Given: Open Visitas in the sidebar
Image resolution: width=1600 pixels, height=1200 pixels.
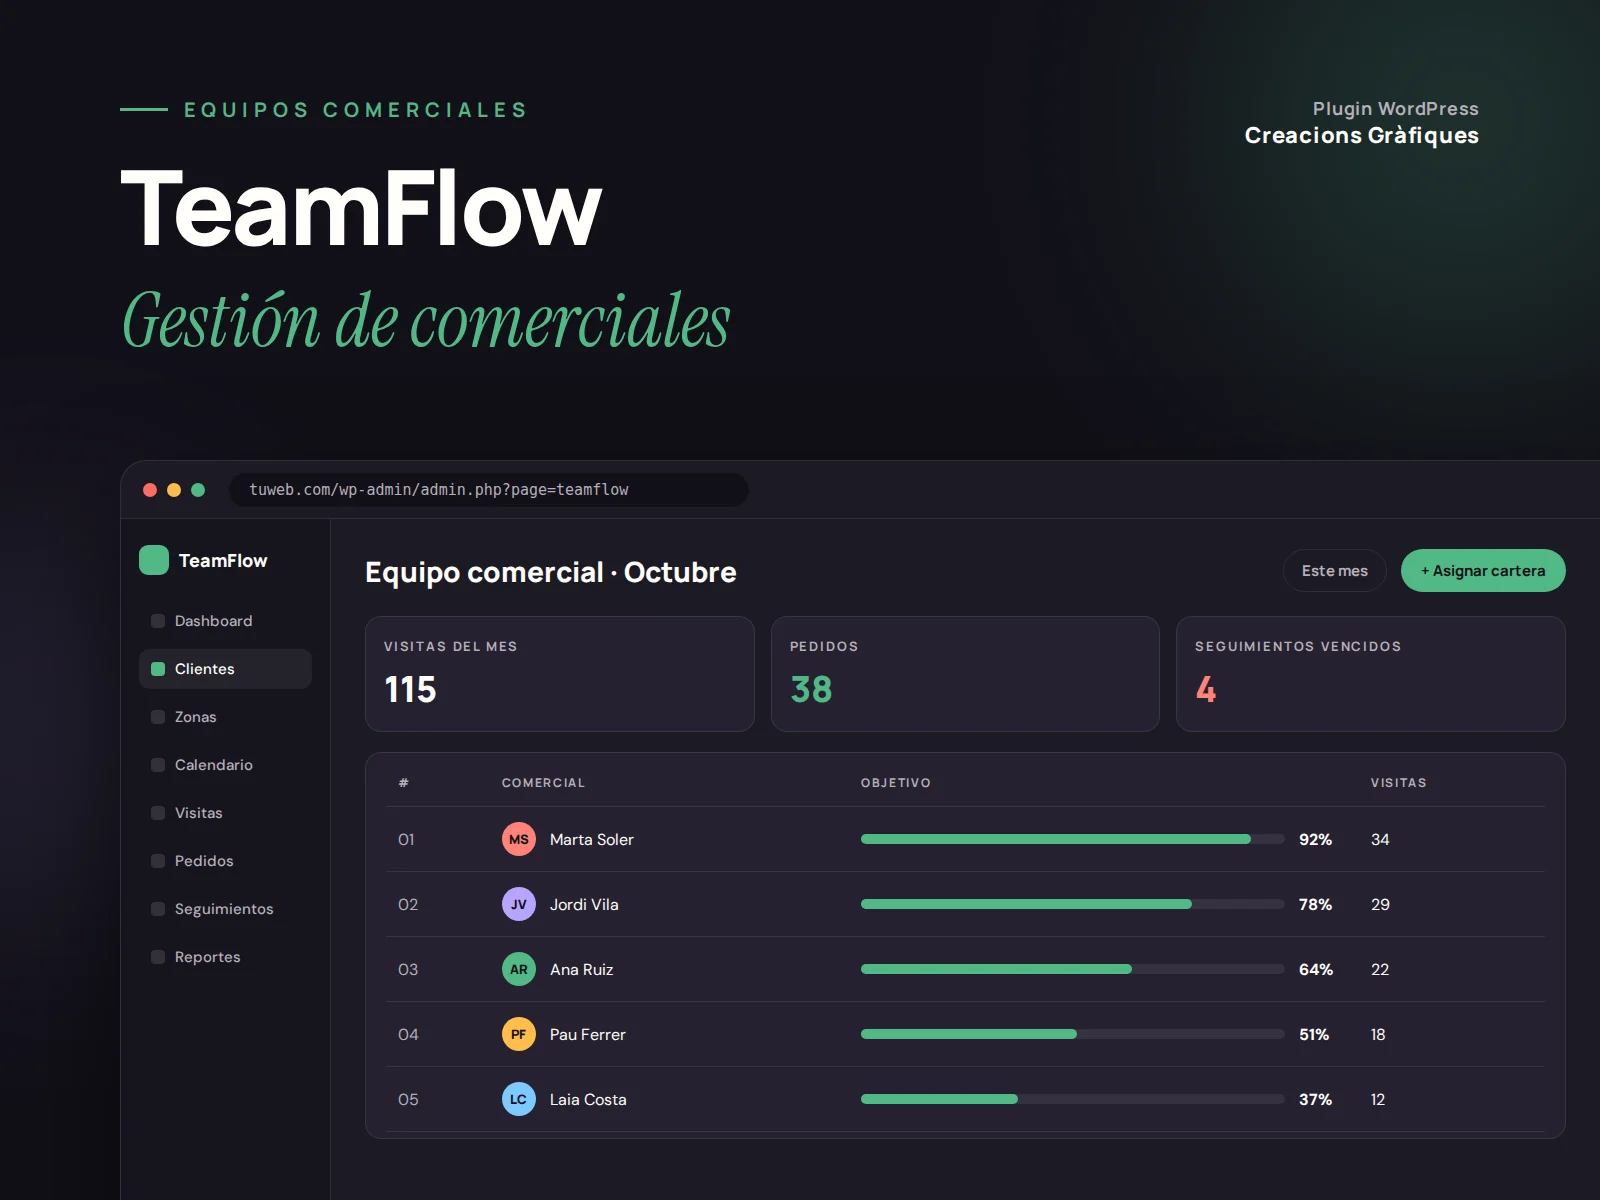Looking at the screenshot, I should [x=225, y=813].
